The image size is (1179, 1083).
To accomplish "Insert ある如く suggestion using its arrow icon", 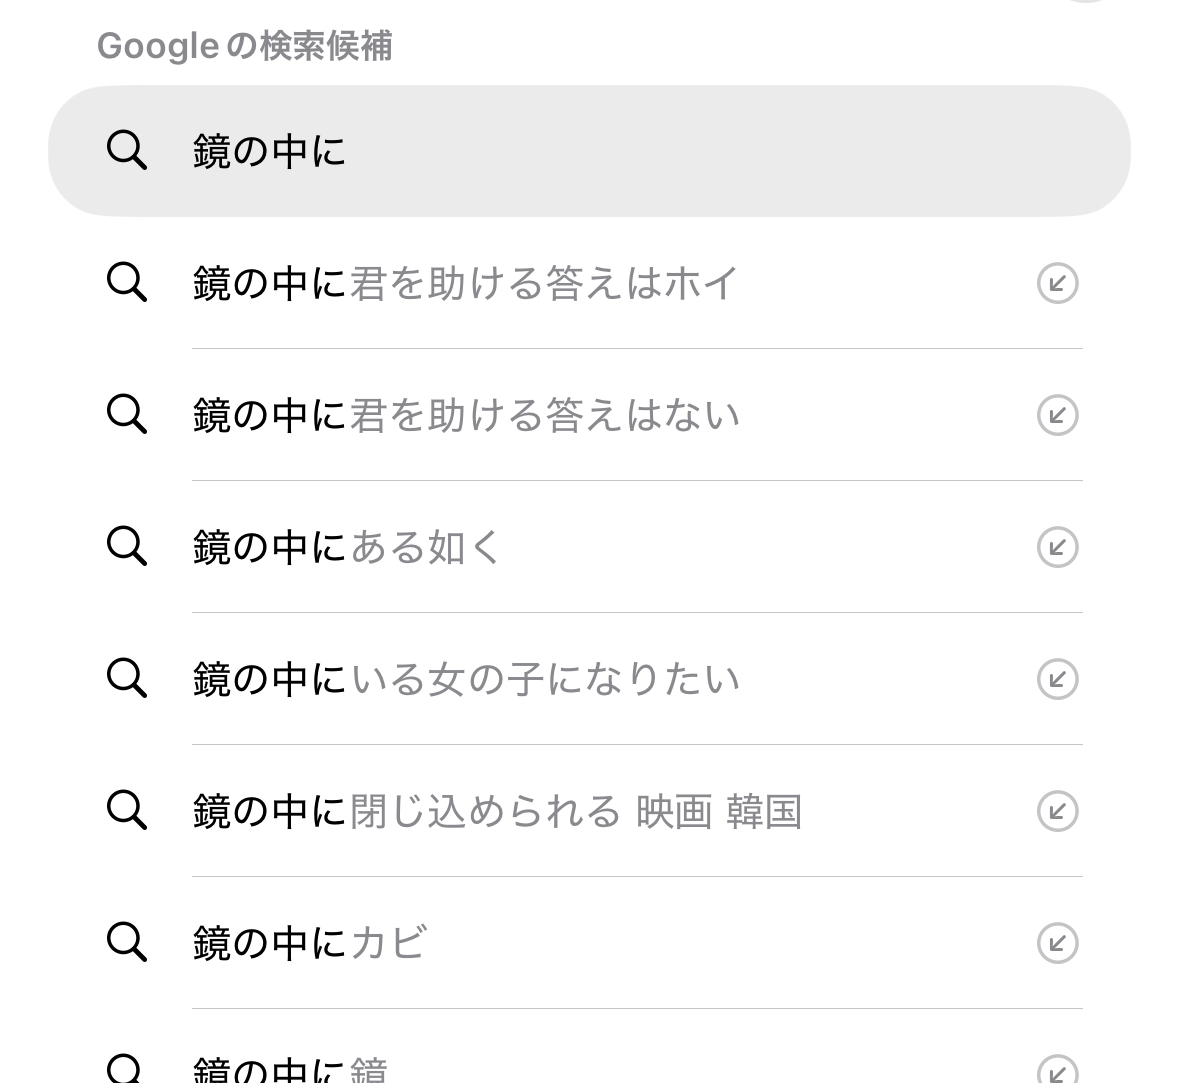I will point(1057,547).
